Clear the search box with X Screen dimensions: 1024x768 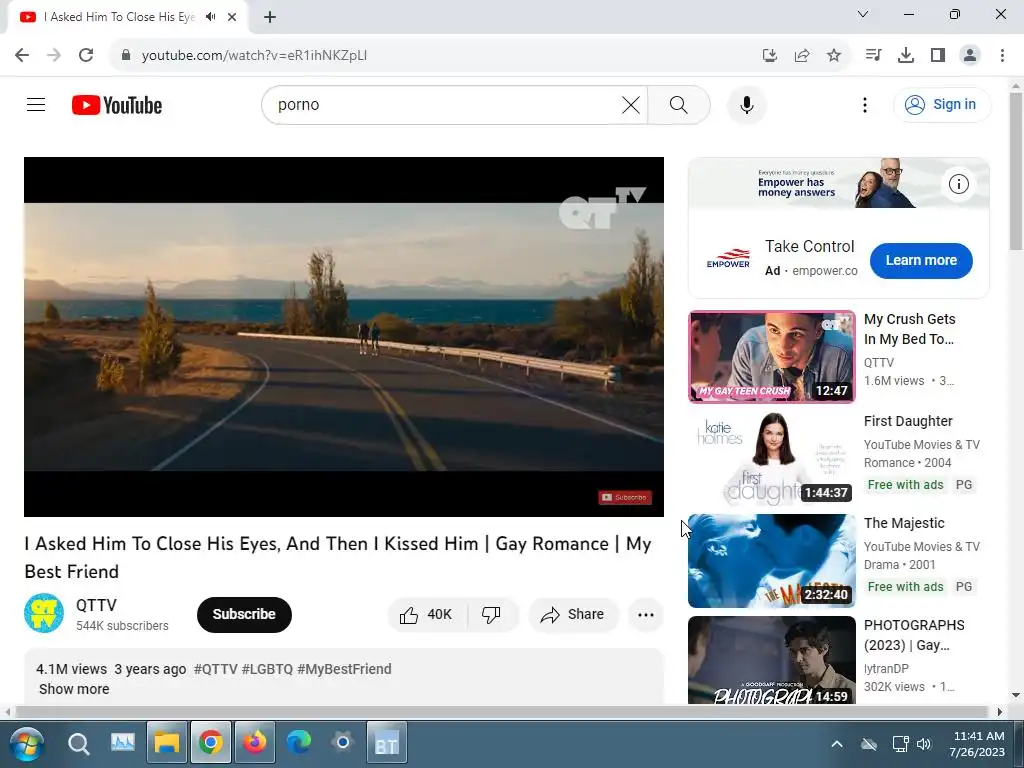coord(631,104)
